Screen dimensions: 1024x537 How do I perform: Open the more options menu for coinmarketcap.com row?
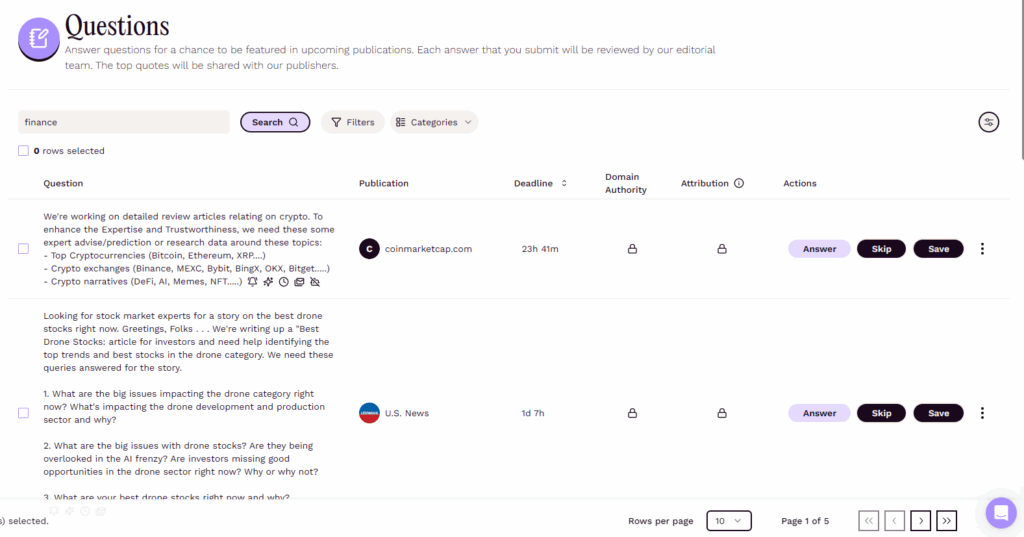point(982,249)
